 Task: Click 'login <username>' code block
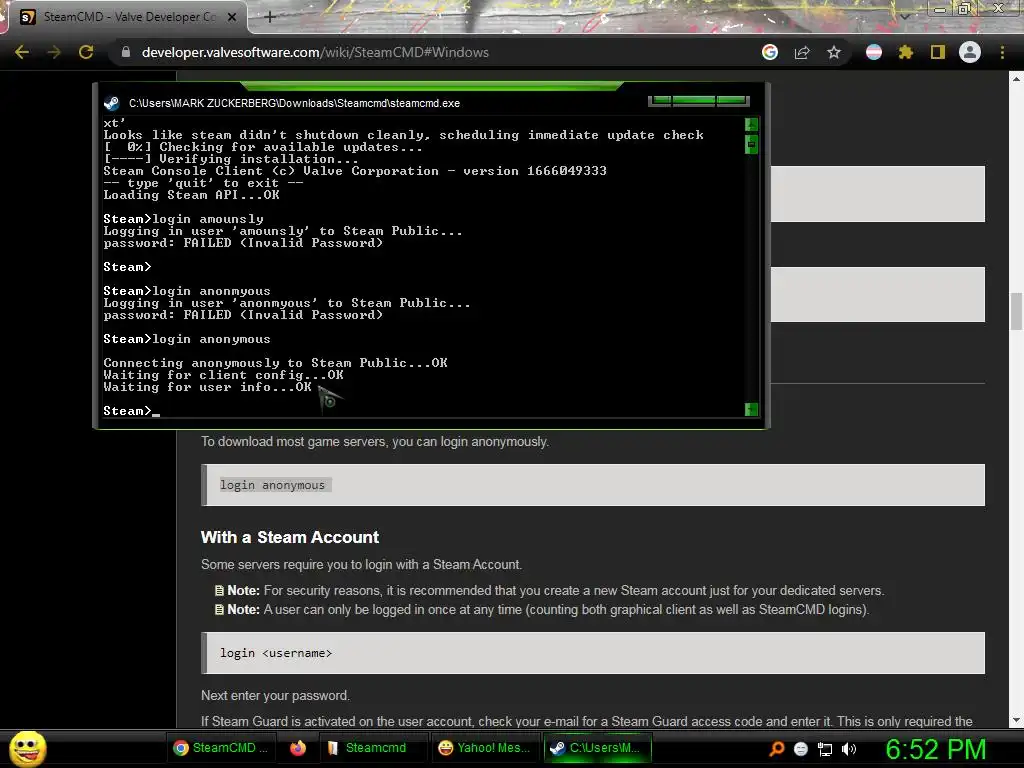[592, 652]
